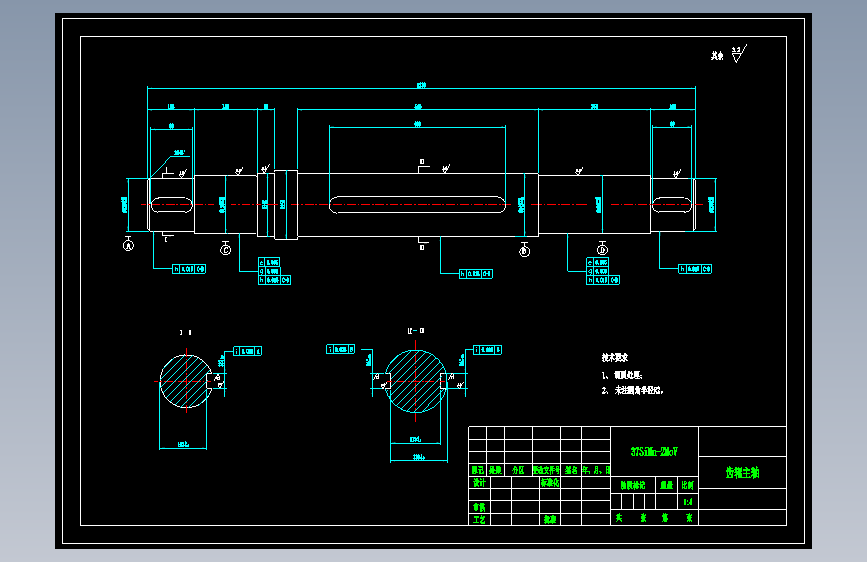Select tolerance frame left of right cross-section
Viewport: 867px width, 562px height.
(341, 349)
